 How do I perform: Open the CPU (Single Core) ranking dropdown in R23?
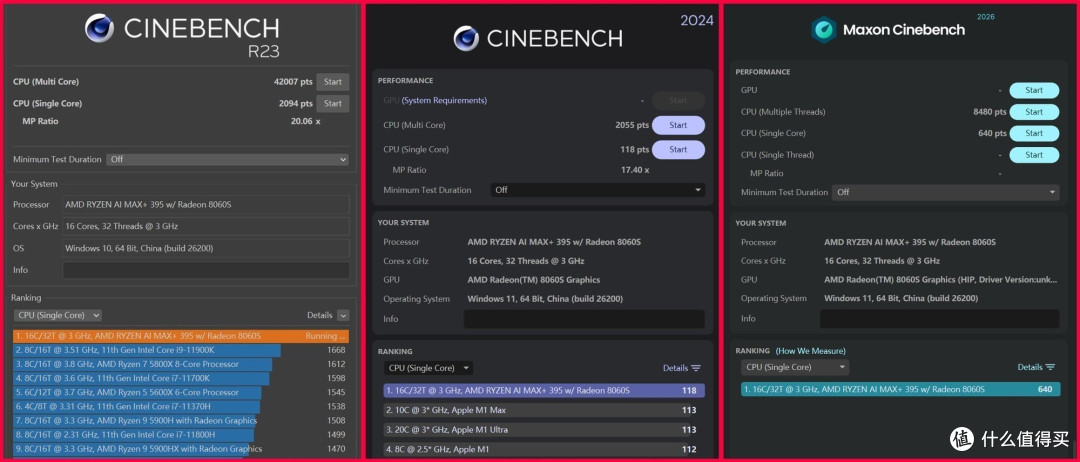tap(58, 315)
